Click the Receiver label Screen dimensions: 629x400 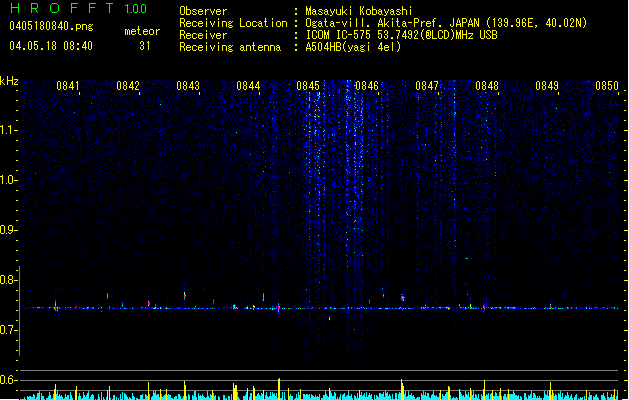(x=203, y=35)
